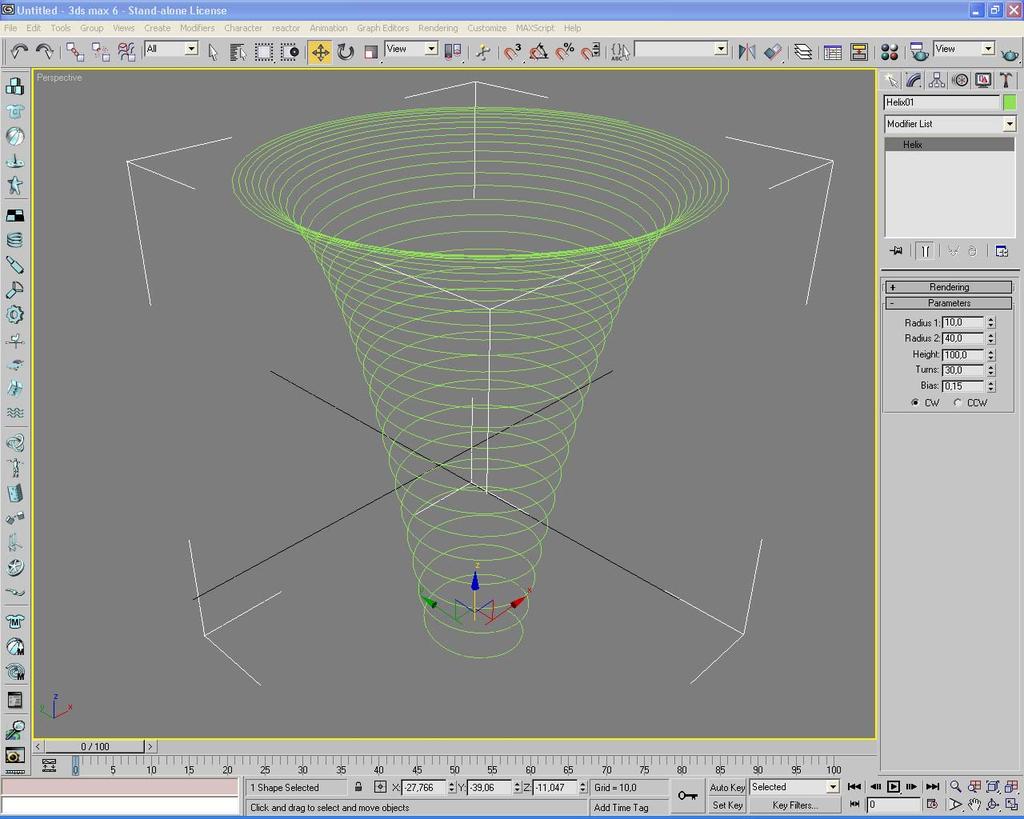1024x819 pixels.
Task: Activate Select and Move tool
Action: 321,52
